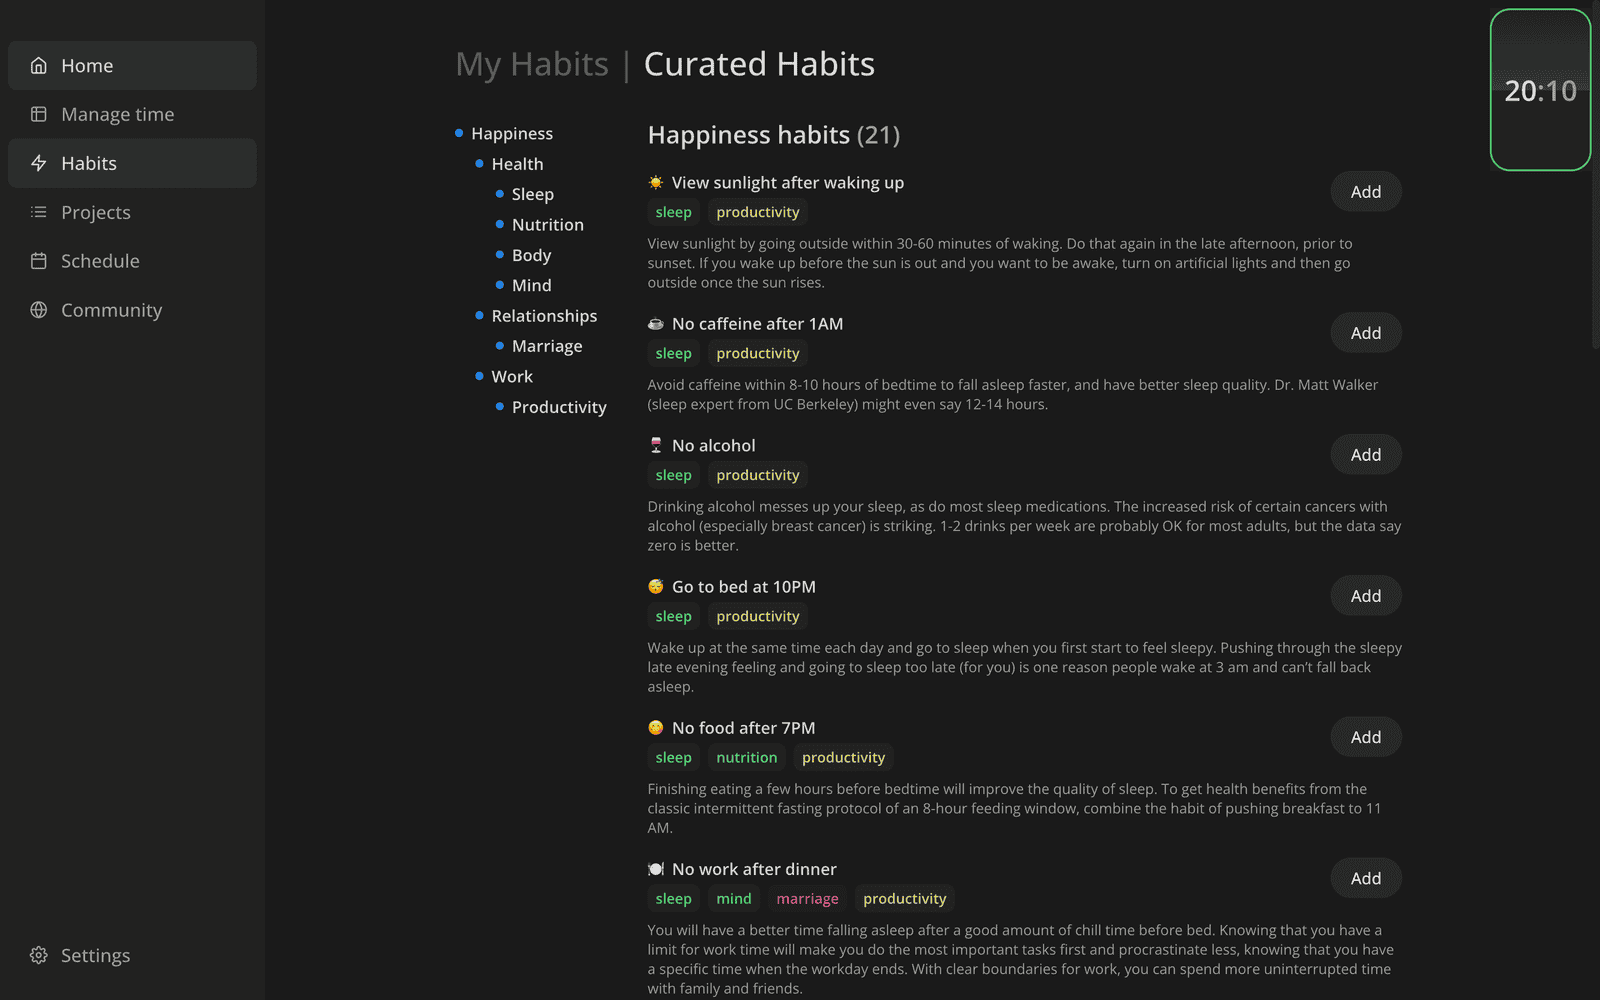Click the Community globe icon
The image size is (1600, 1000).
click(39, 310)
